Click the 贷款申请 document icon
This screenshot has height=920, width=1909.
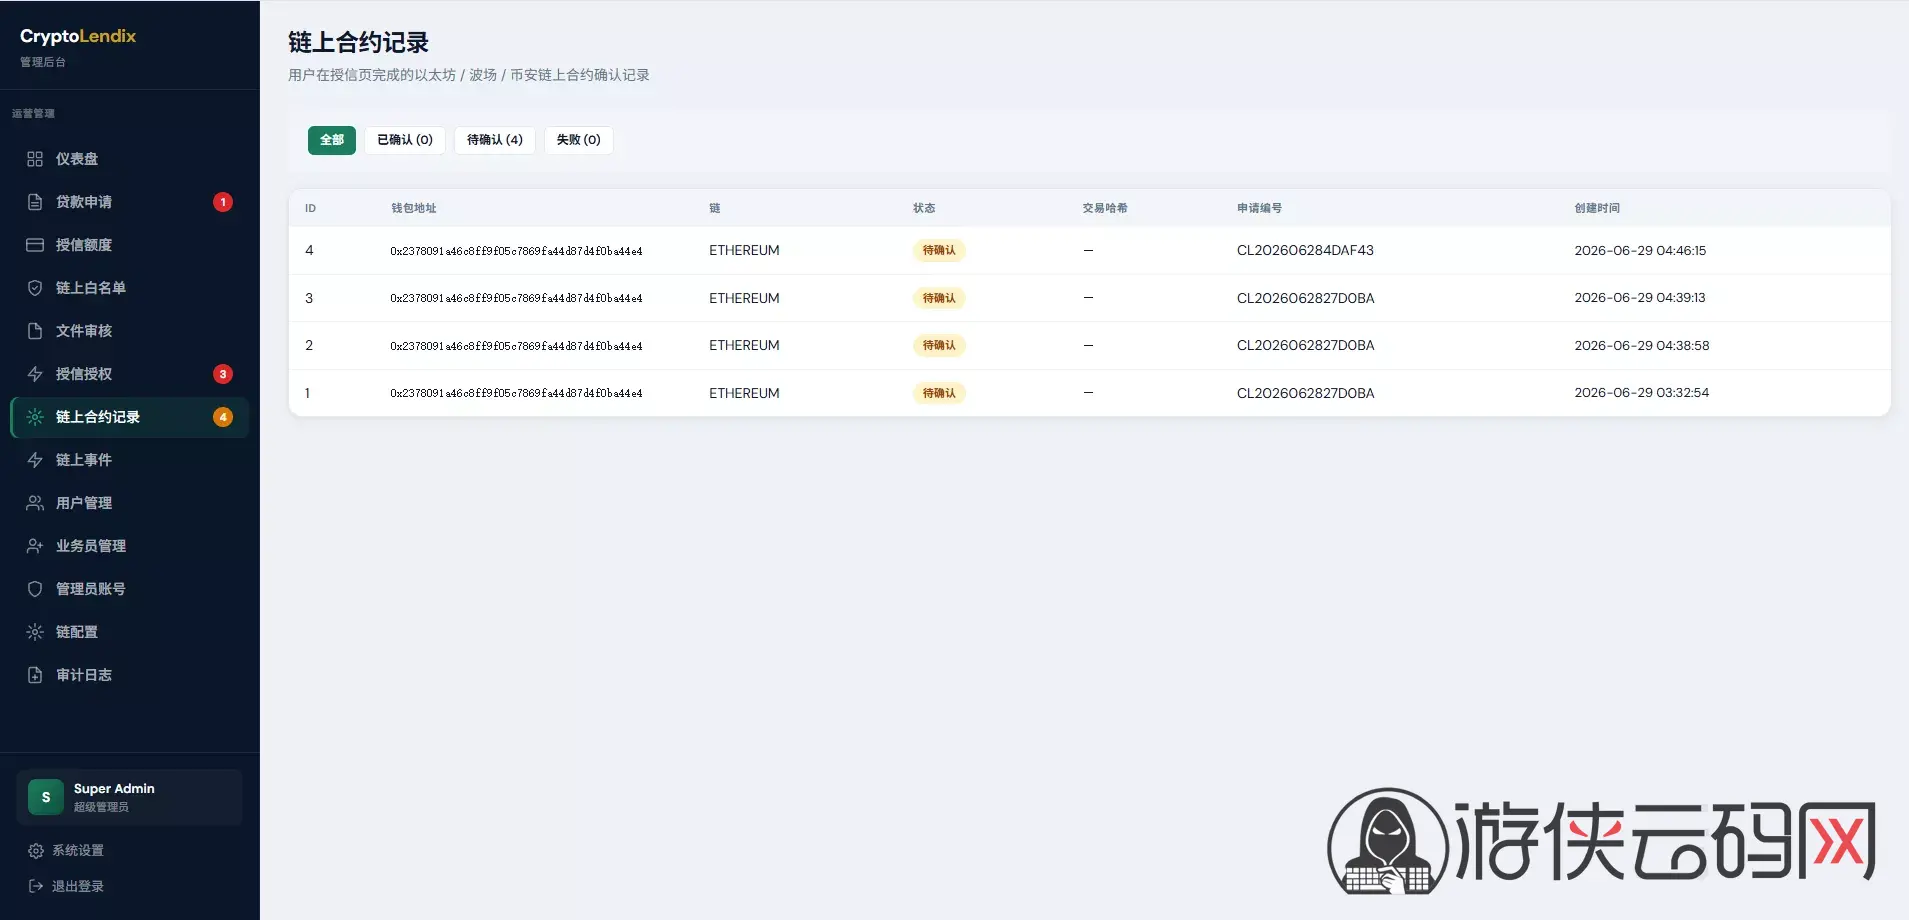[35, 202]
